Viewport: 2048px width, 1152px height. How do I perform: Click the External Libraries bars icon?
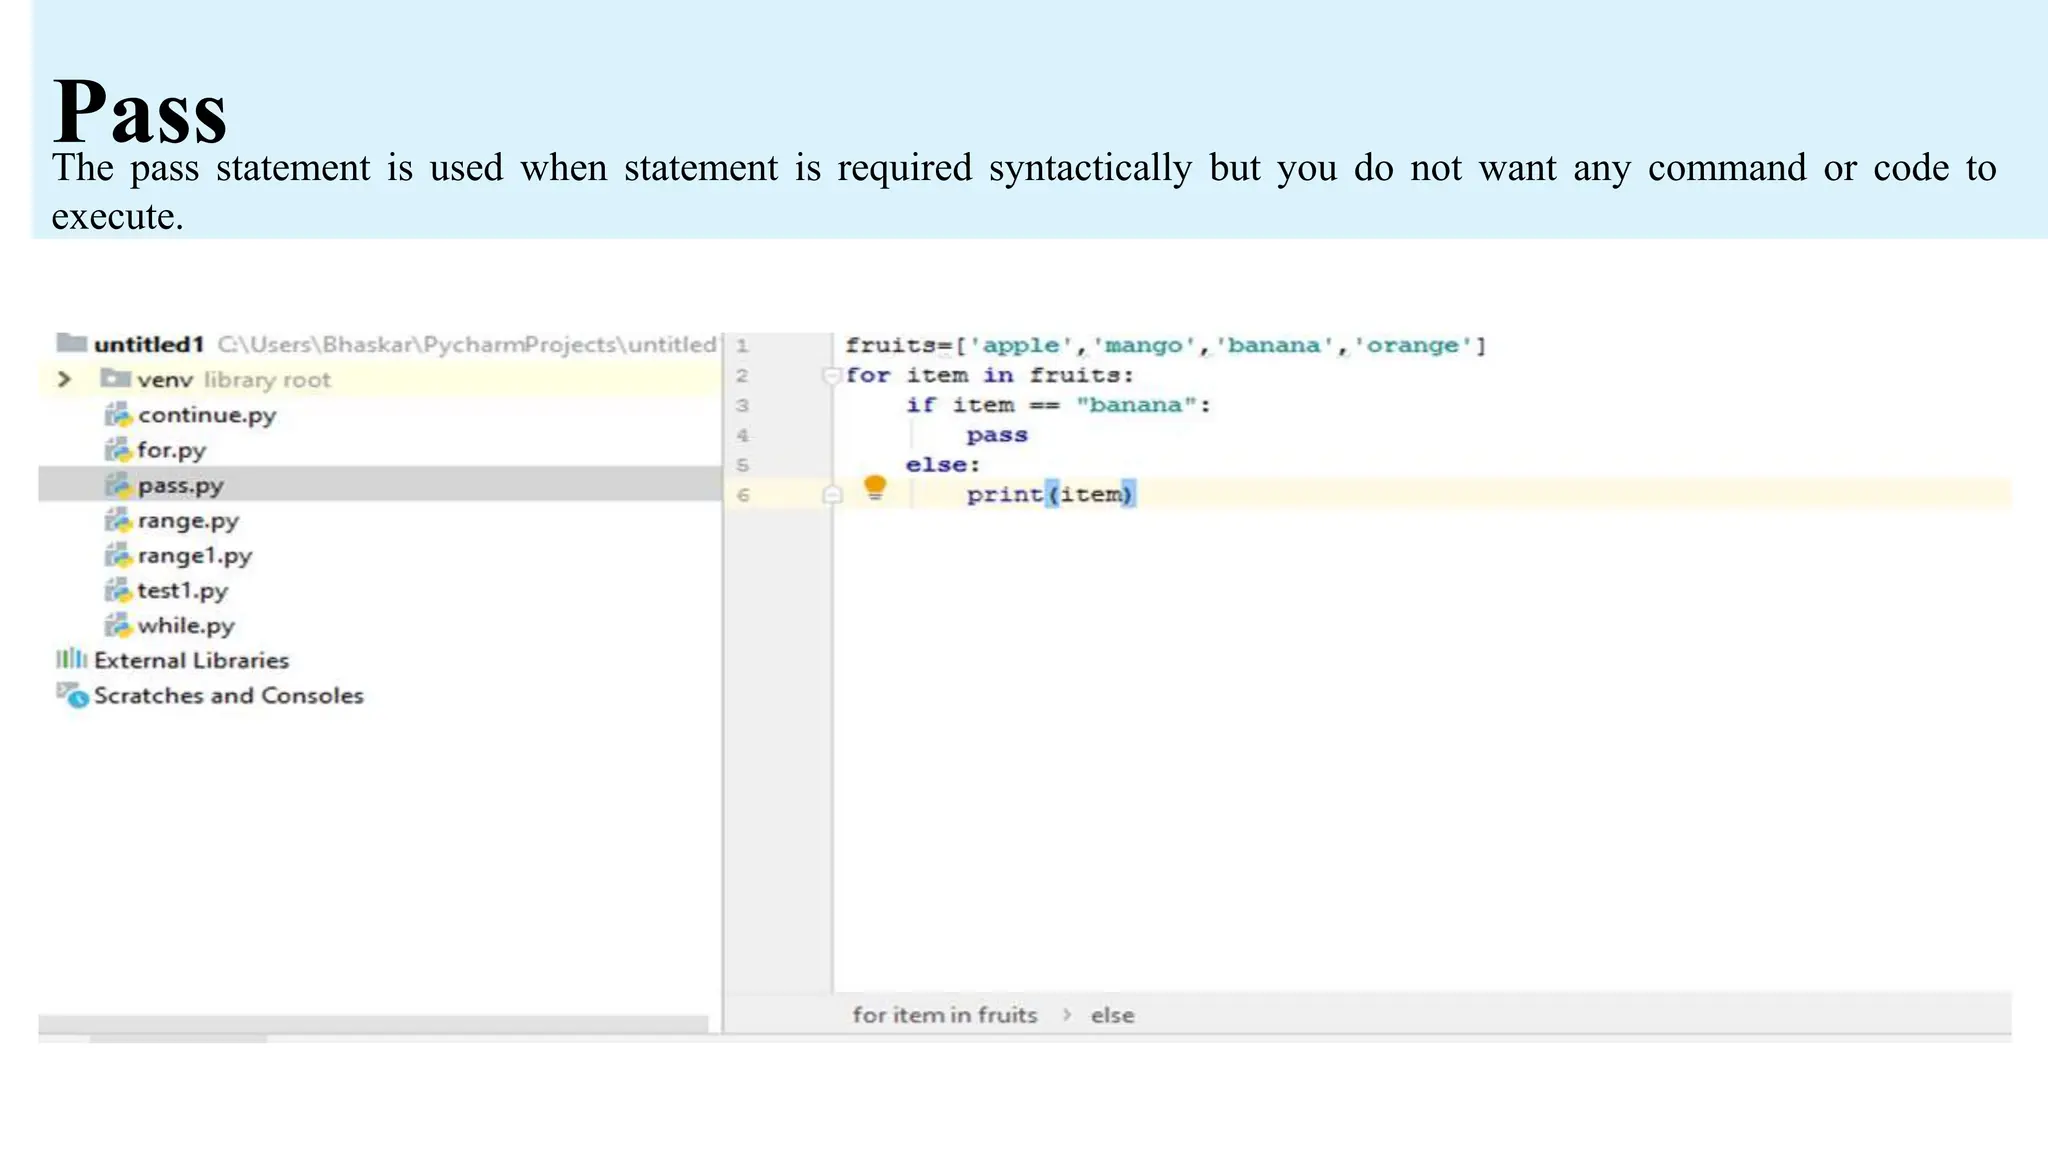coord(70,659)
